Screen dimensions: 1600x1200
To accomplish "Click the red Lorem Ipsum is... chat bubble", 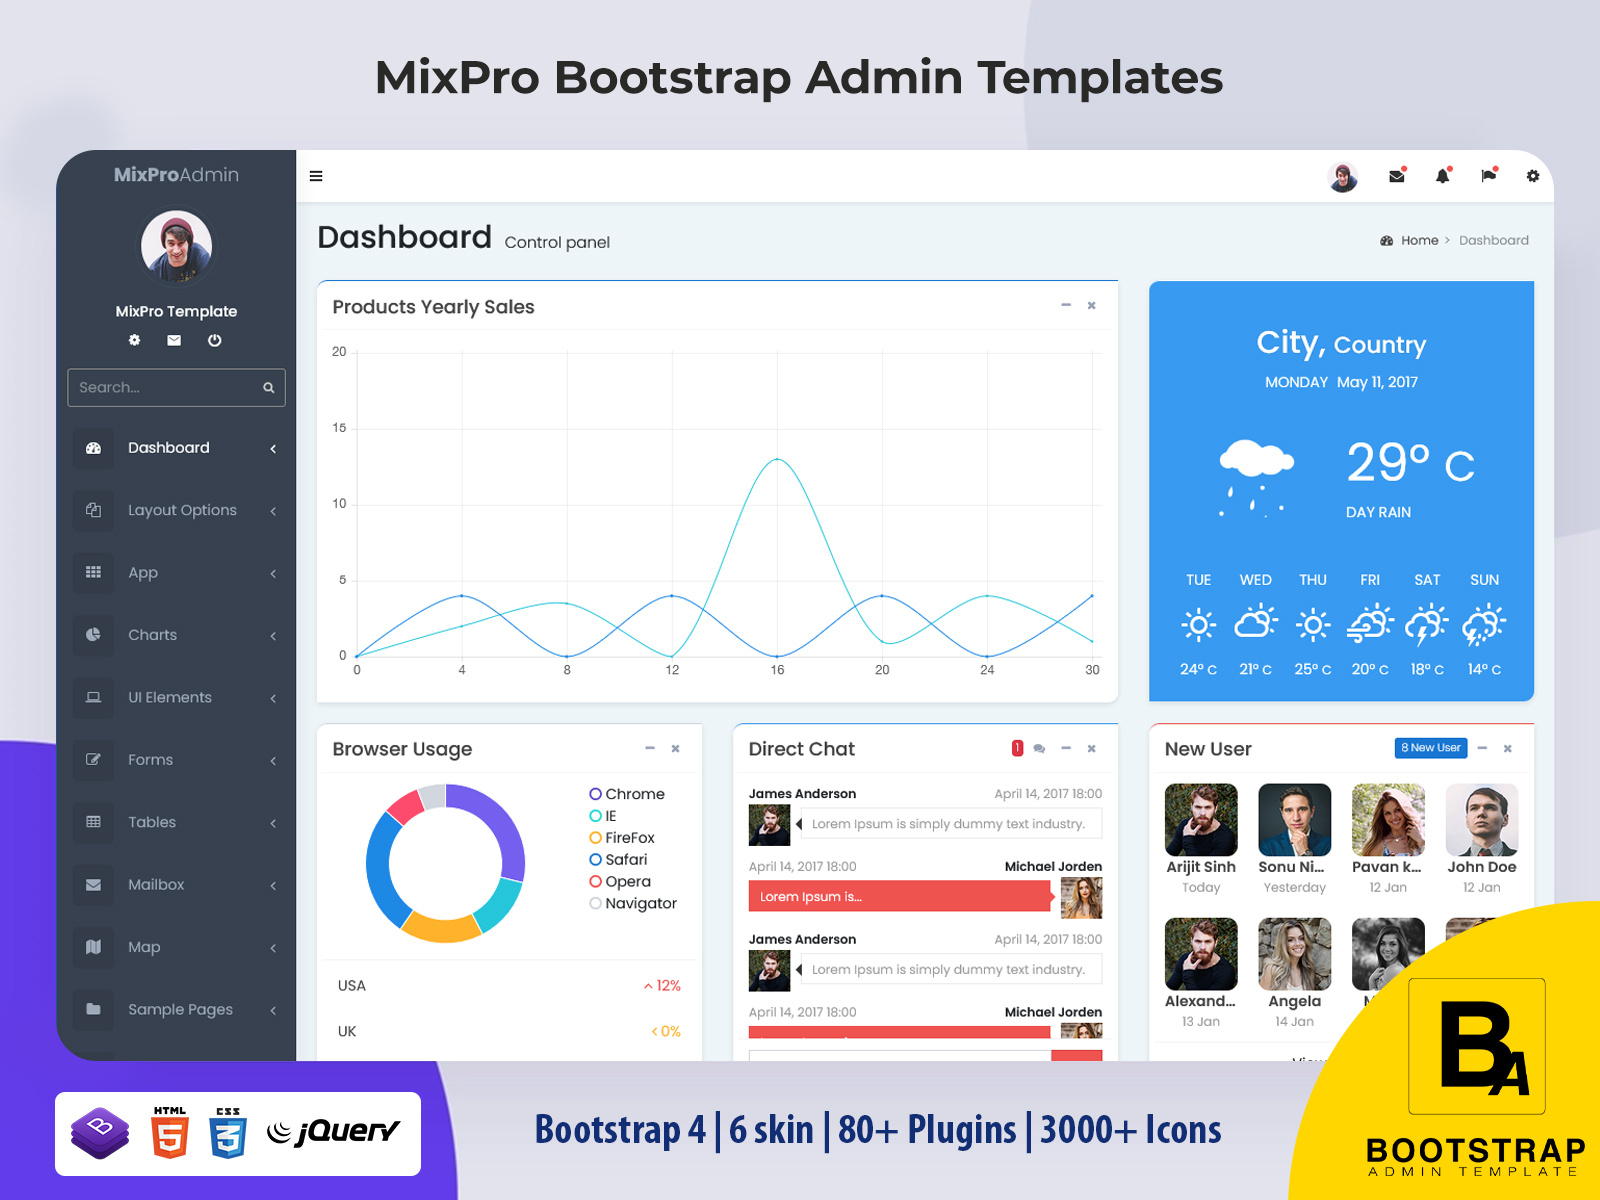I will pos(900,896).
